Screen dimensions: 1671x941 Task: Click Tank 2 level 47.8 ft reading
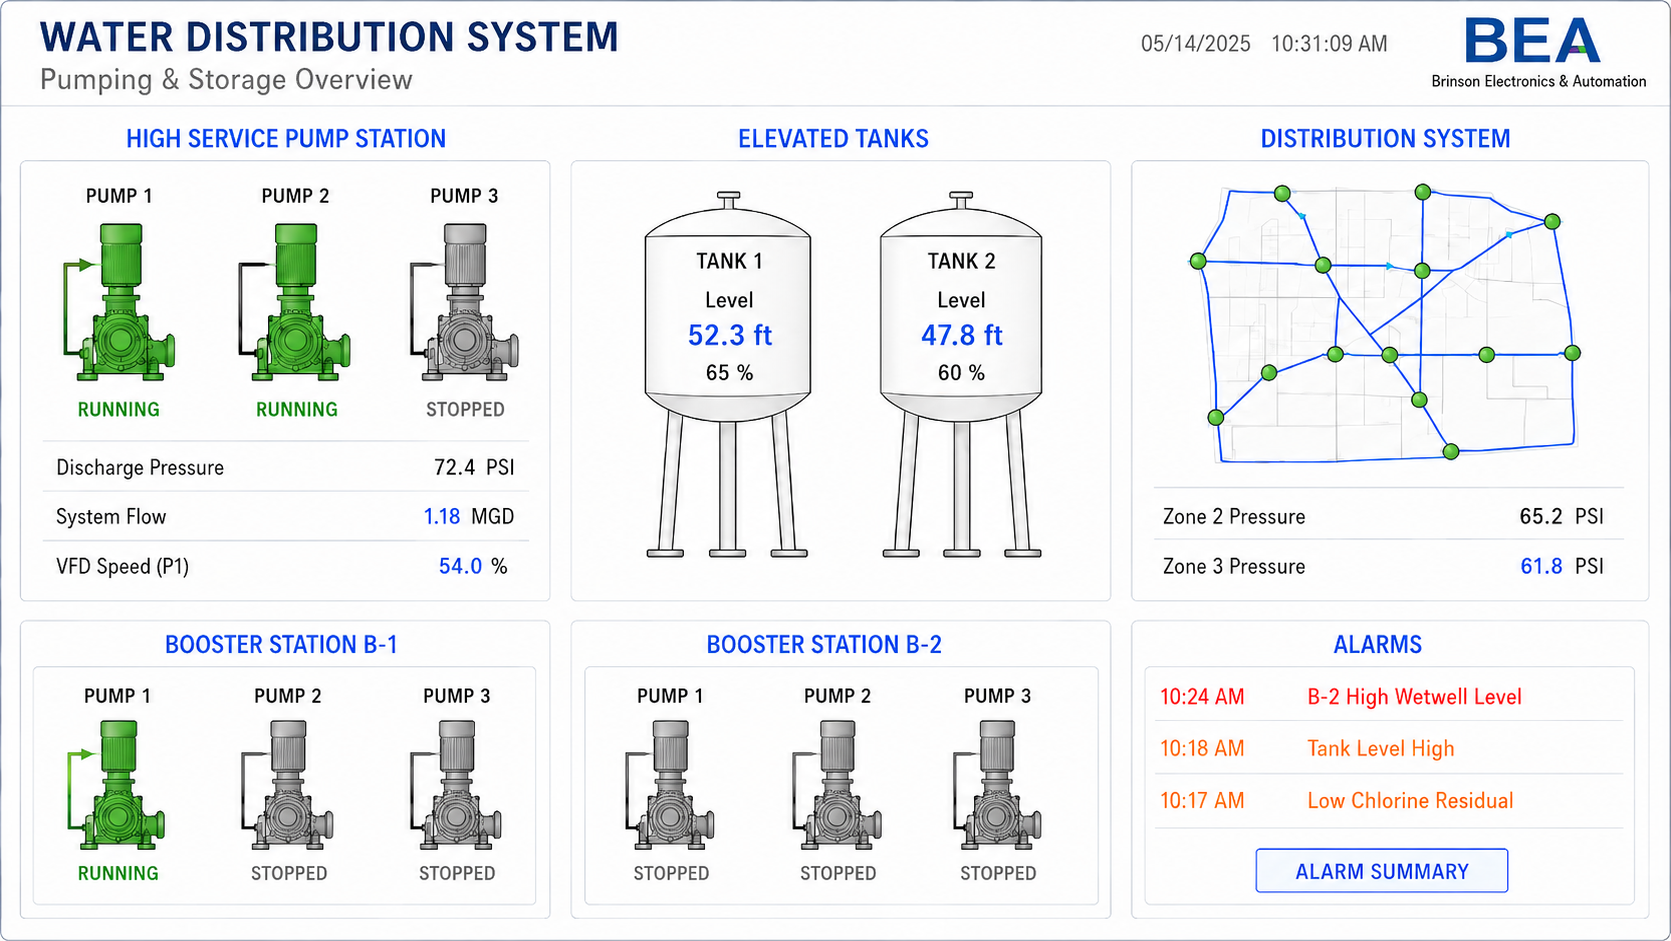[x=962, y=335]
